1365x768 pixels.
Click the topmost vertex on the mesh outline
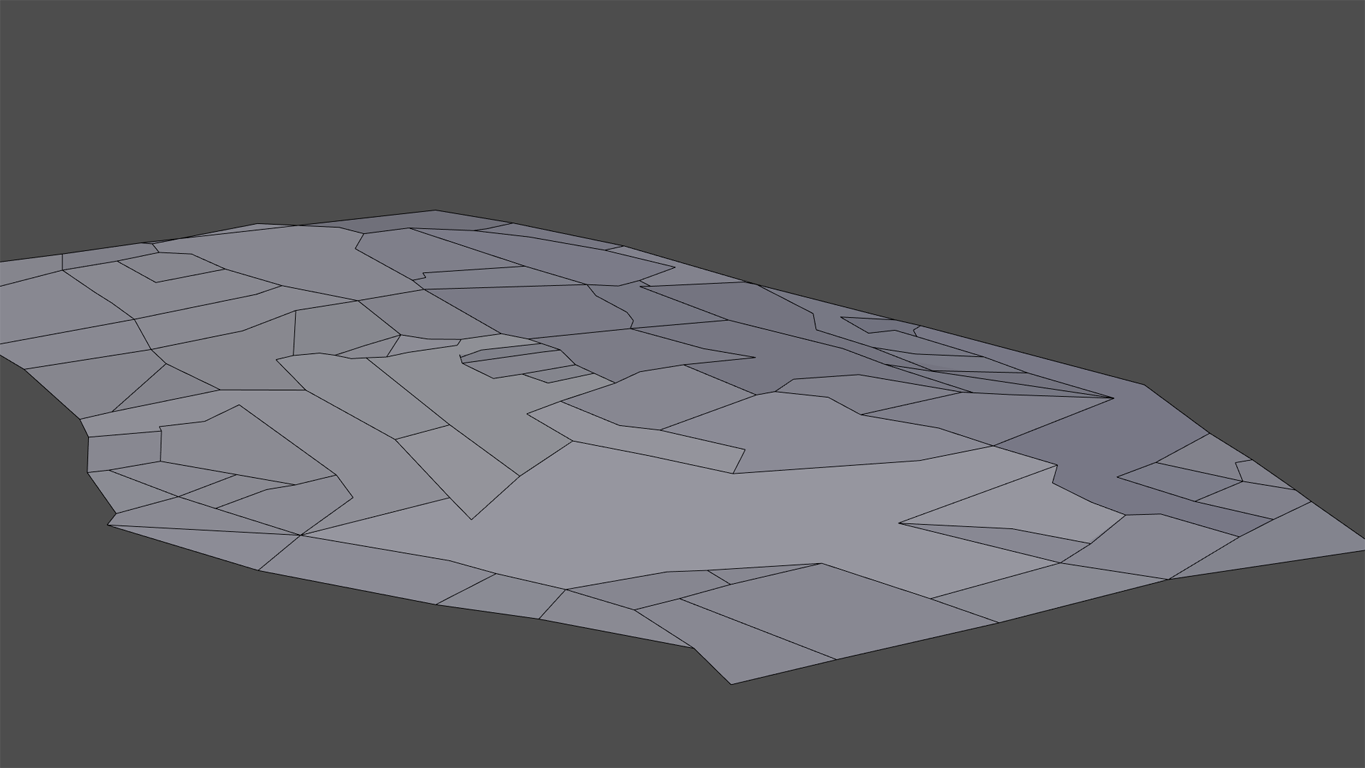point(435,210)
